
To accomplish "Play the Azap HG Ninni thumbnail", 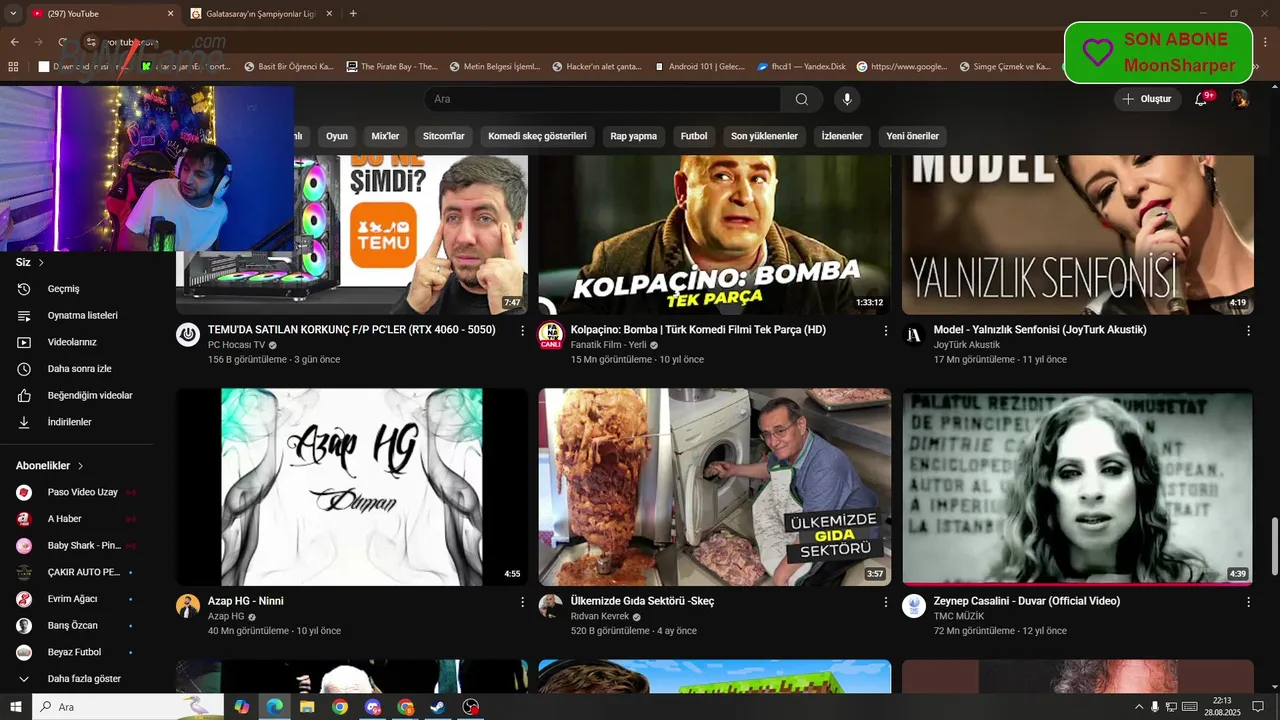I will (x=352, y=487).
